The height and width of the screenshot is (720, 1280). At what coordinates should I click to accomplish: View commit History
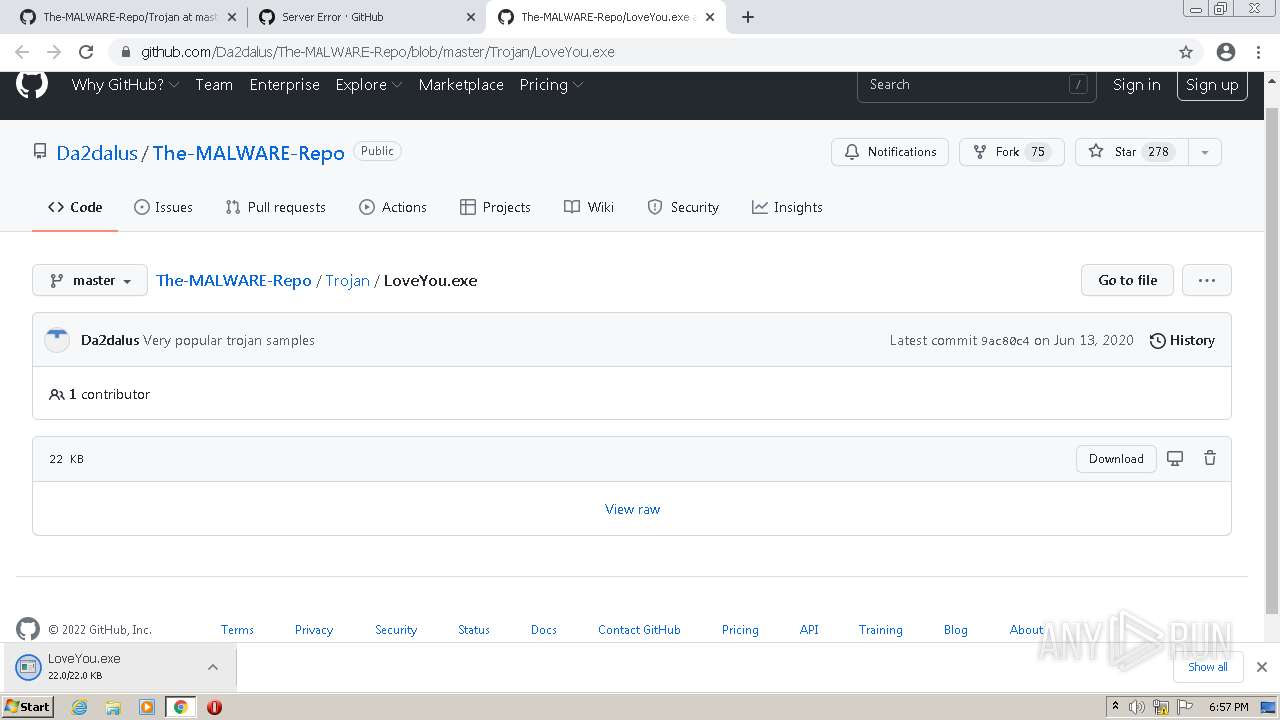[x=1182, y=340]
